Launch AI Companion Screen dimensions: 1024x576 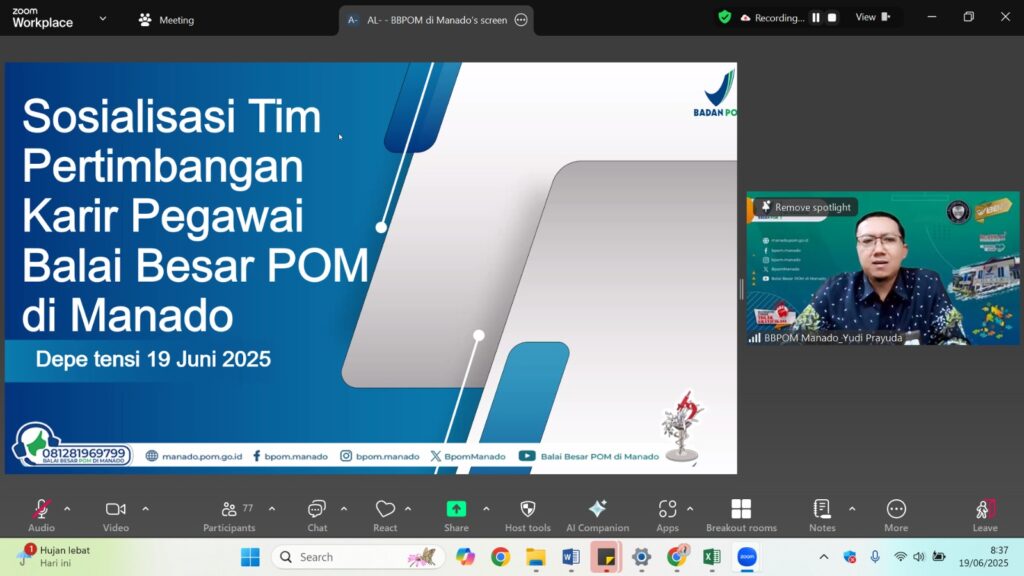click(x=598, y=515)
